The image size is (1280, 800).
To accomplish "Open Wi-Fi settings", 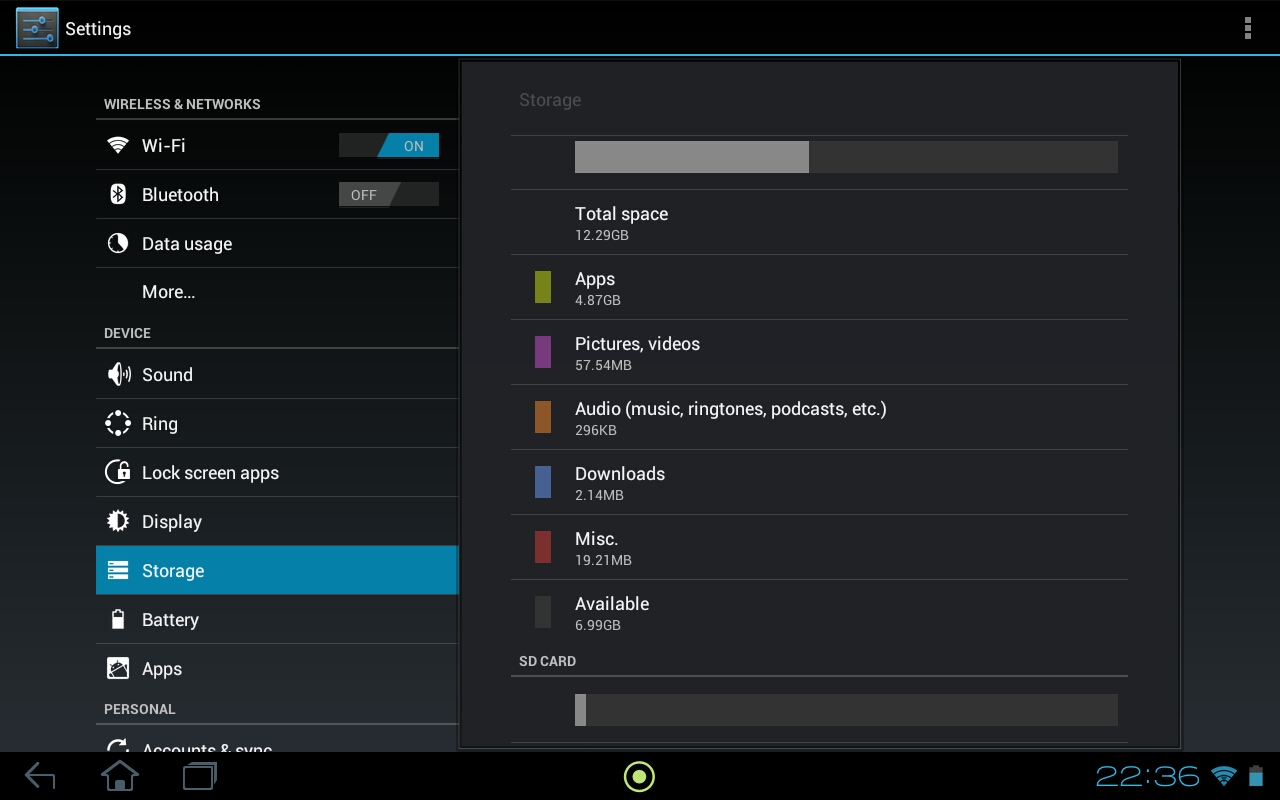I will (277, 145).
